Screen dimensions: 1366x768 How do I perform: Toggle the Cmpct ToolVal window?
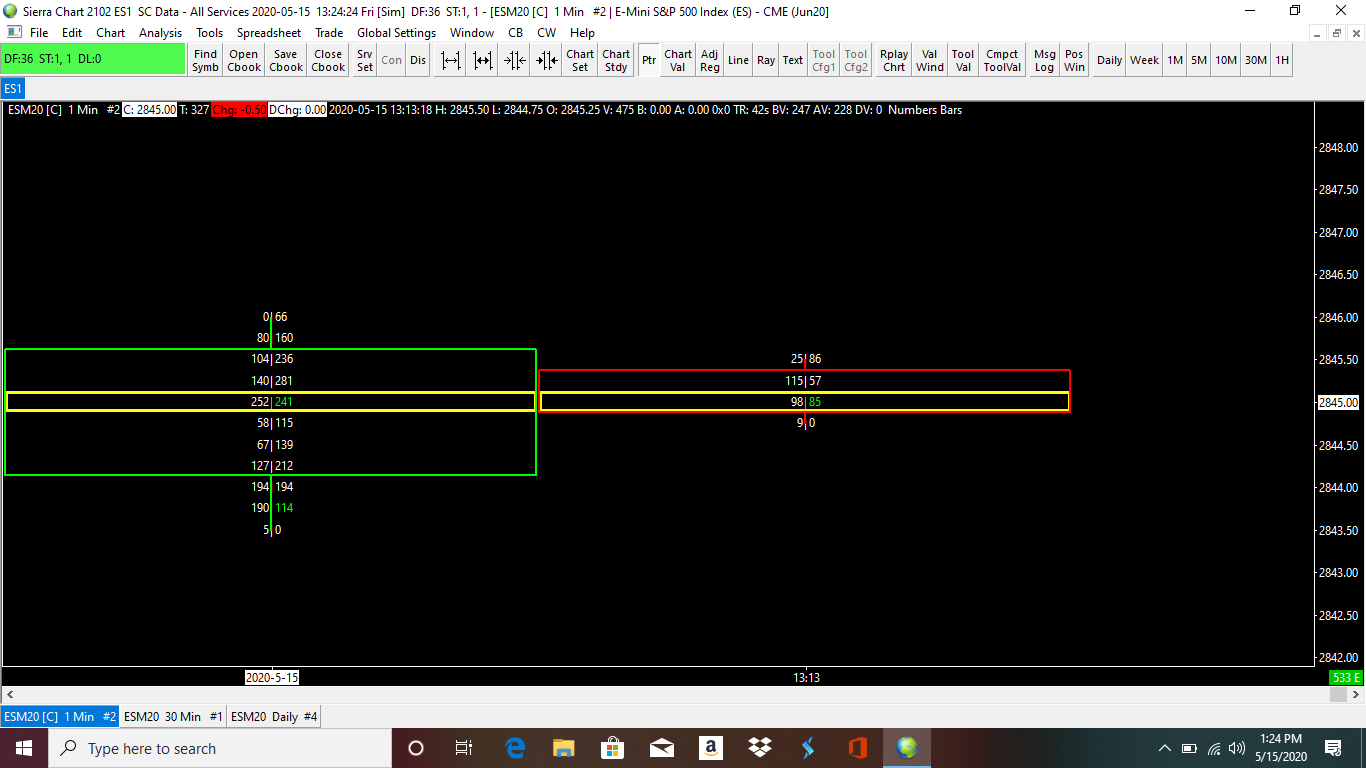pos(1002,60)
